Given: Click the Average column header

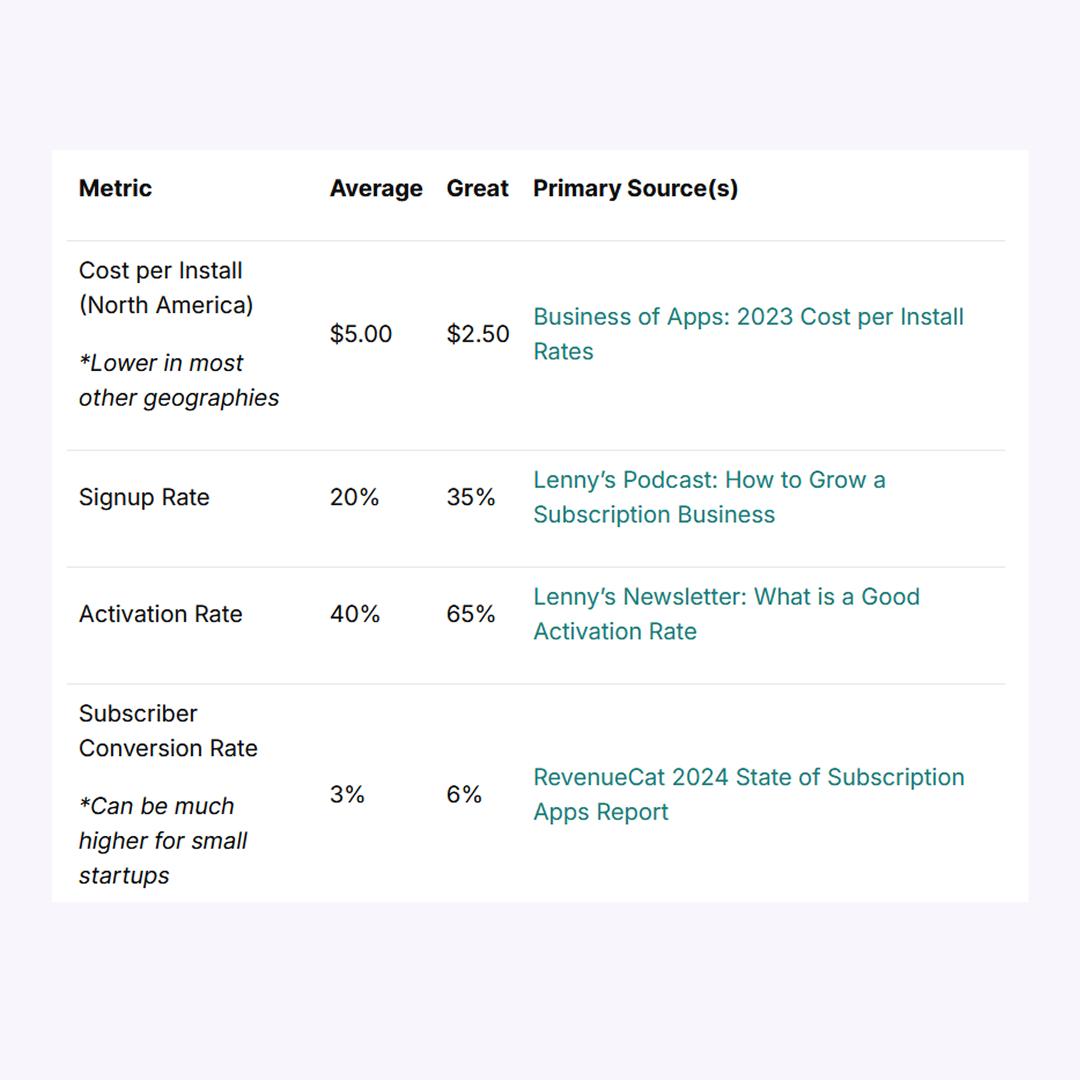Looking at the screenshot, I should (376, 188).
